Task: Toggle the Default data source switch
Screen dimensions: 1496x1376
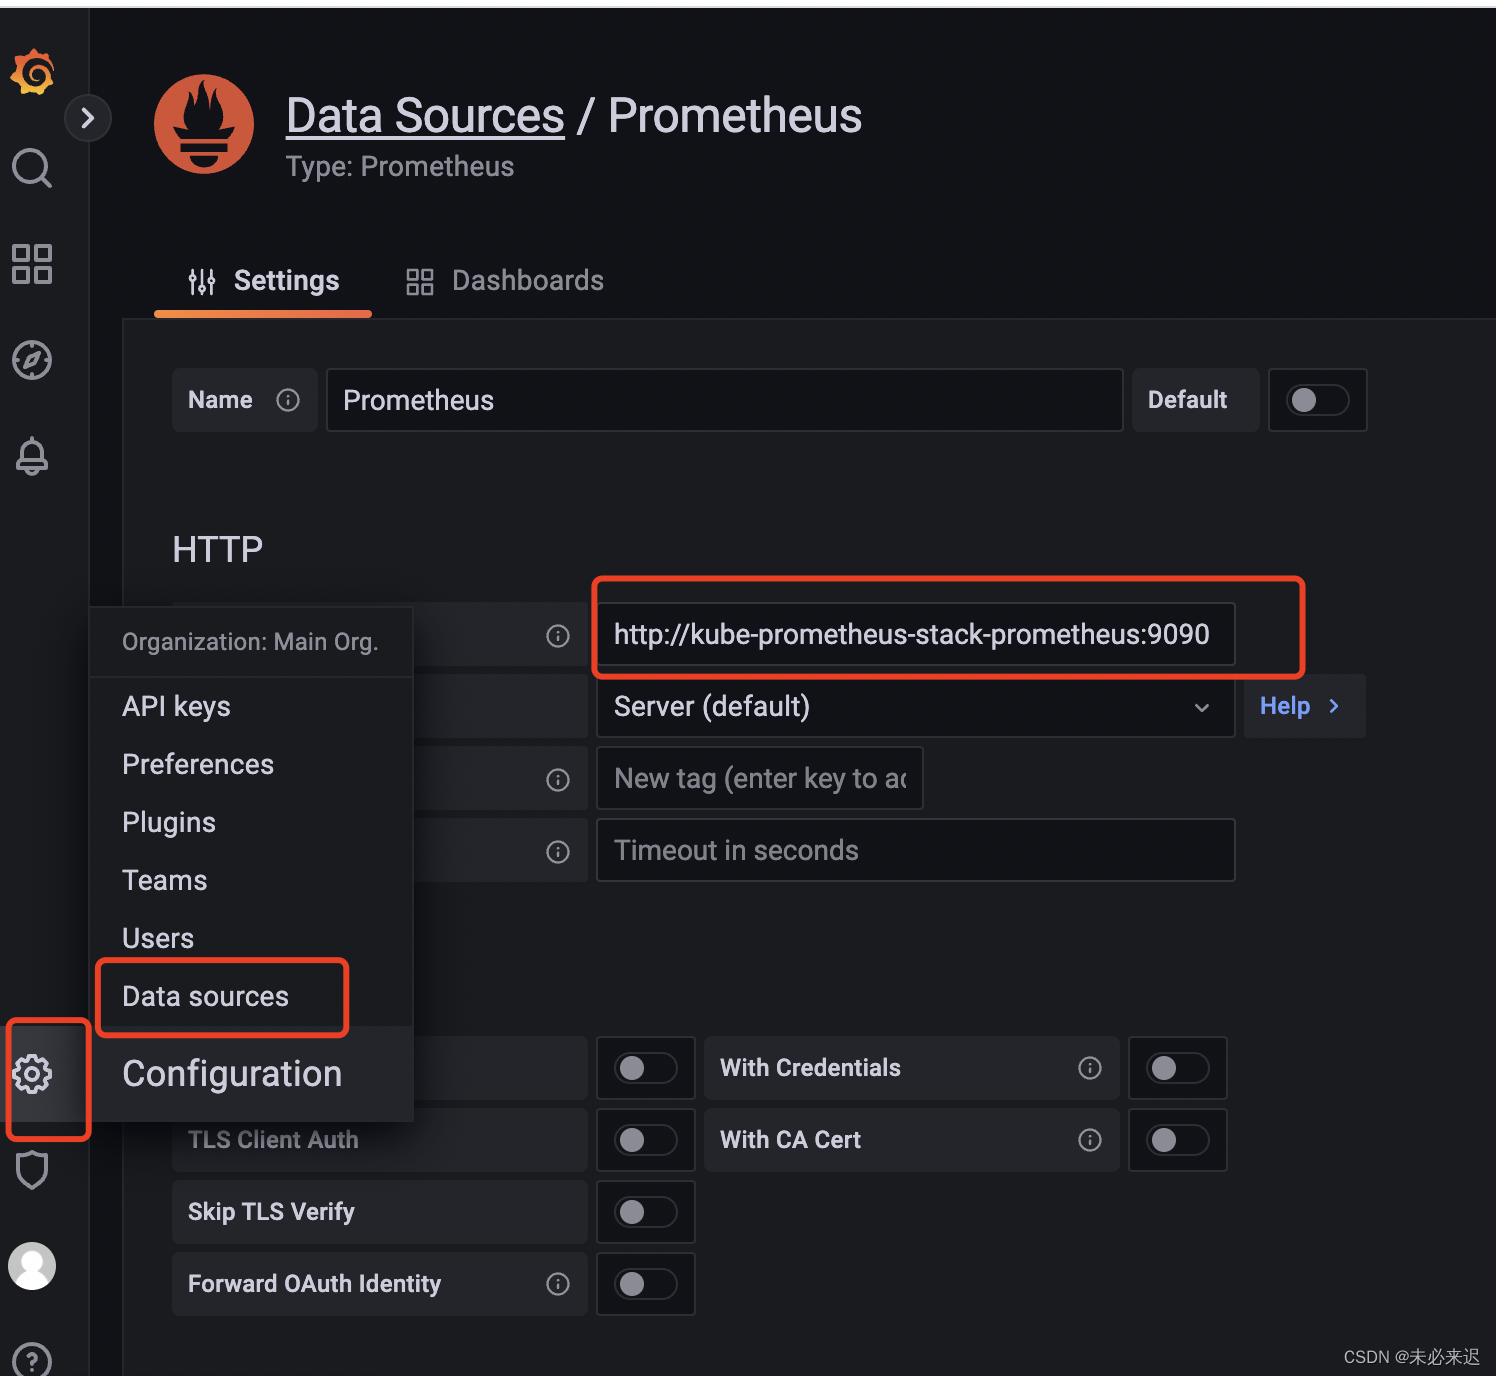Action: [1318, 400]
